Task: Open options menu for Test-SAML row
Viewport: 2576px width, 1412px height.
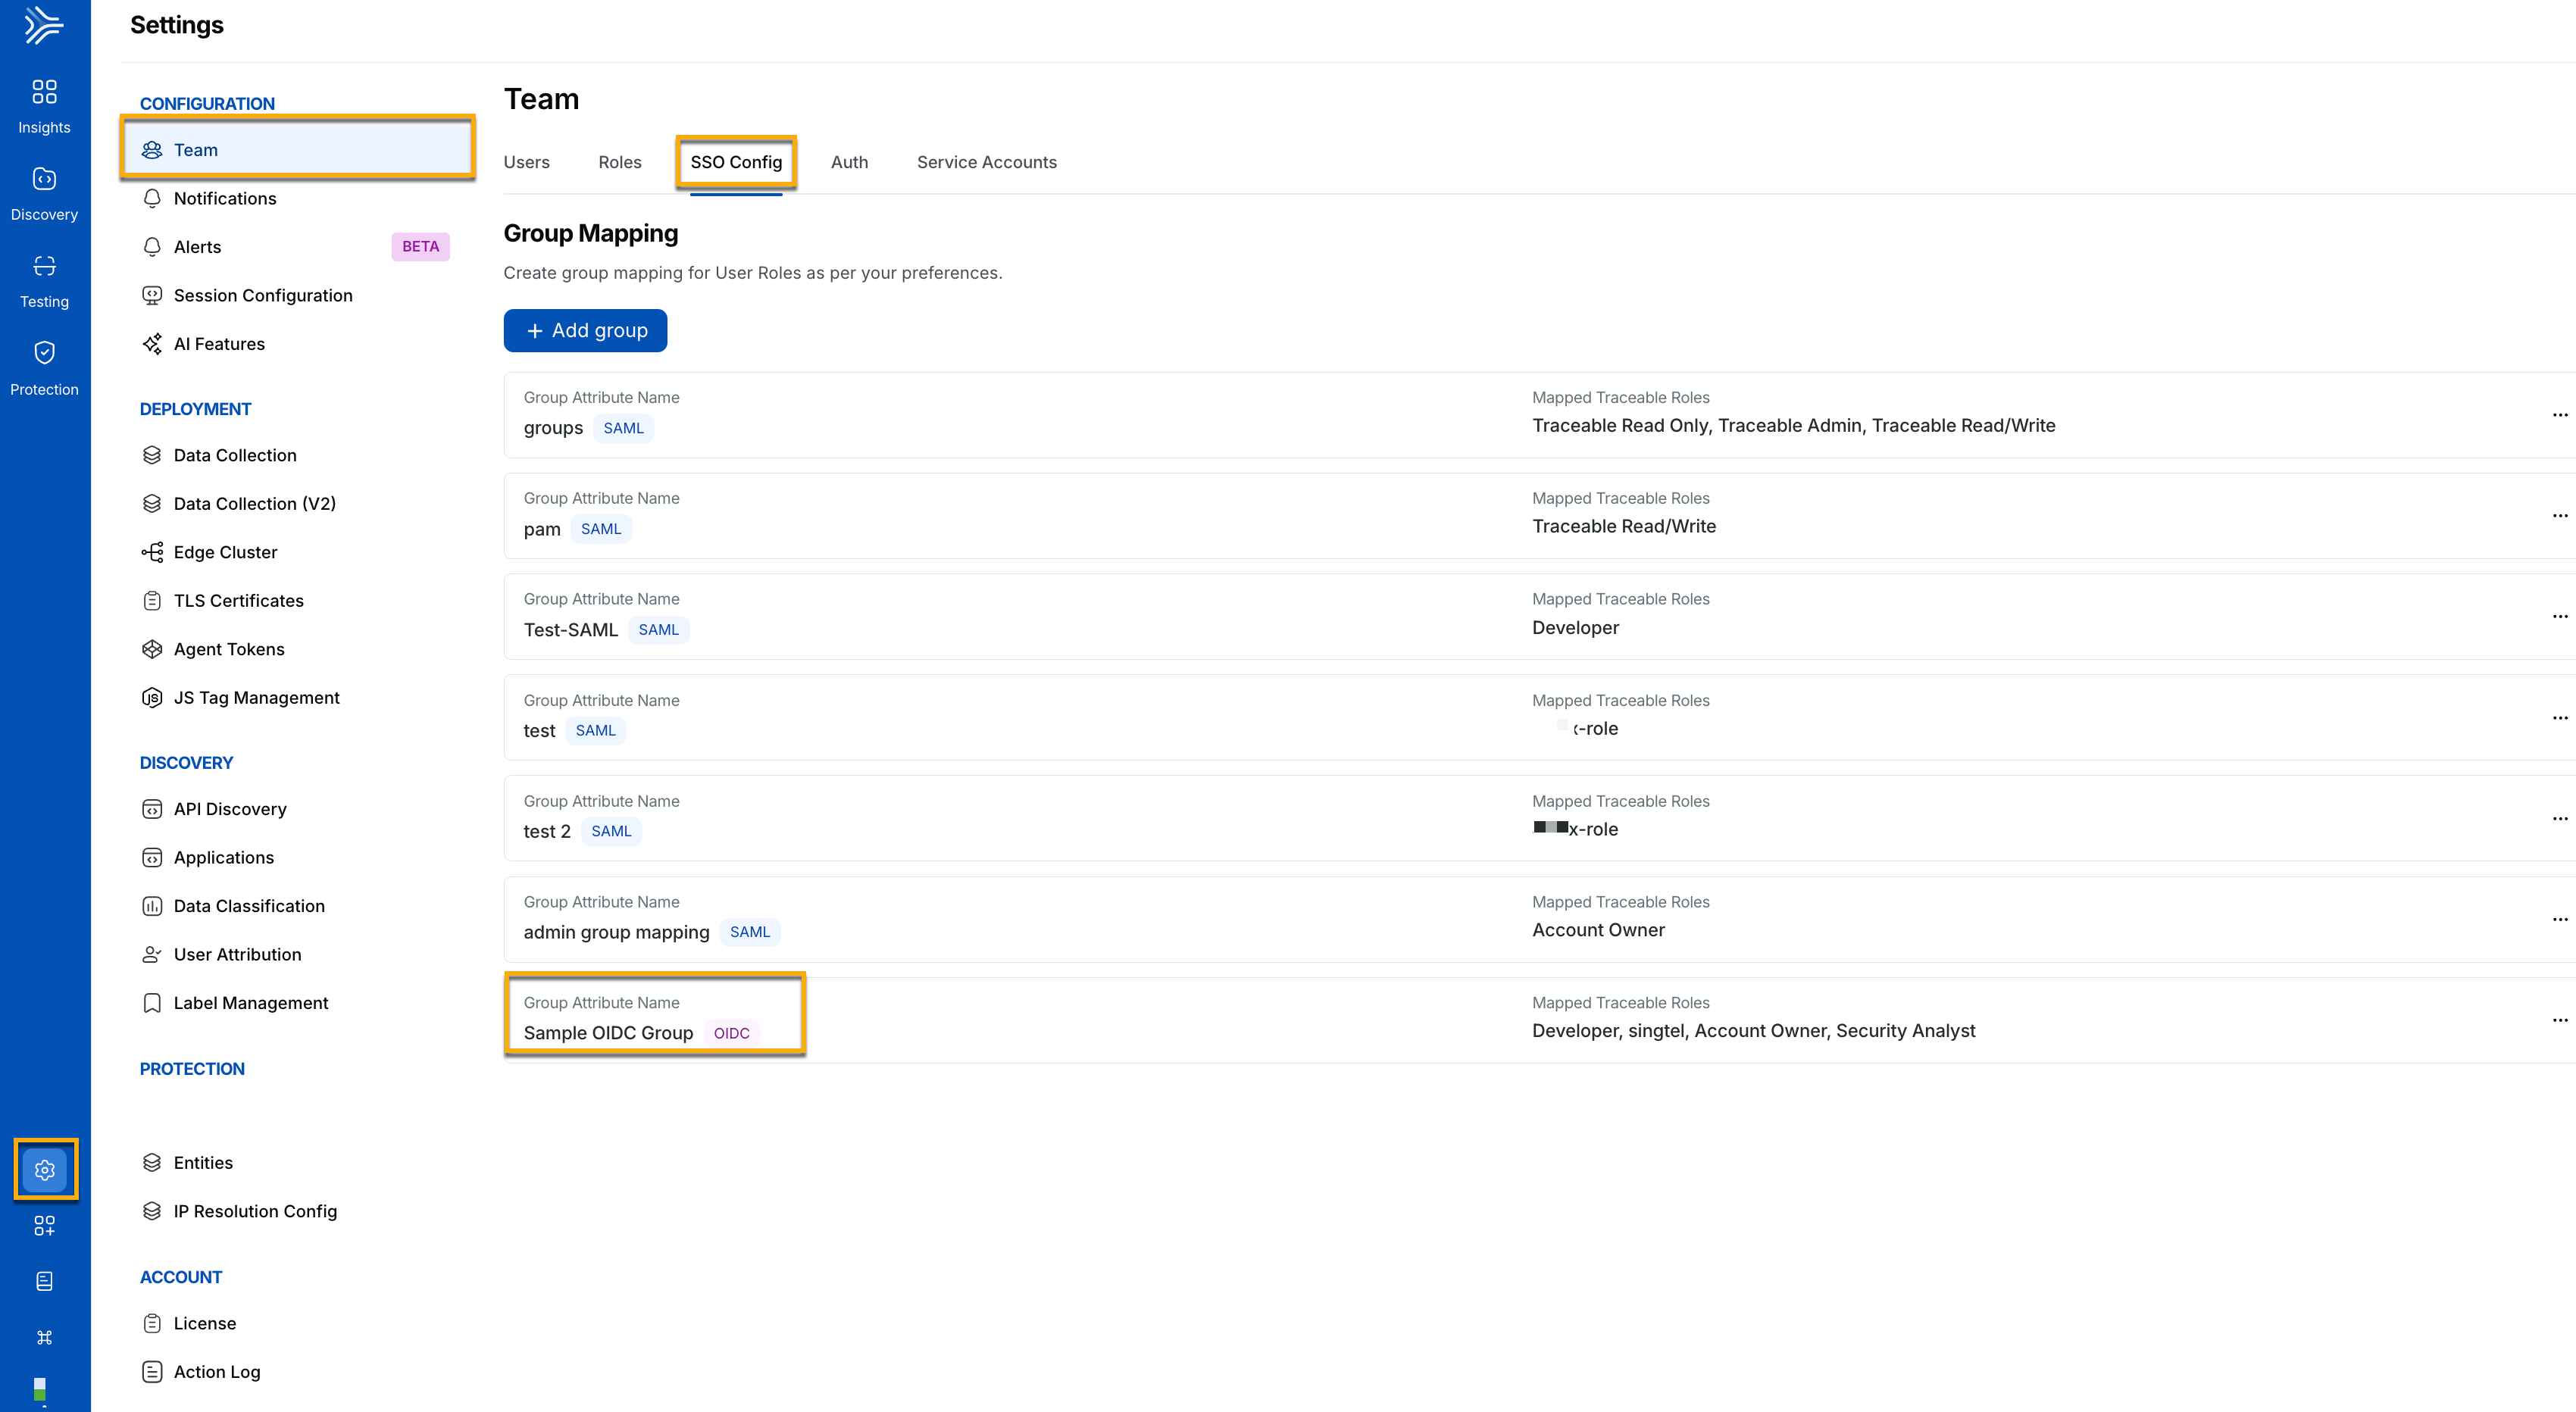Action: click(2559, 616)
